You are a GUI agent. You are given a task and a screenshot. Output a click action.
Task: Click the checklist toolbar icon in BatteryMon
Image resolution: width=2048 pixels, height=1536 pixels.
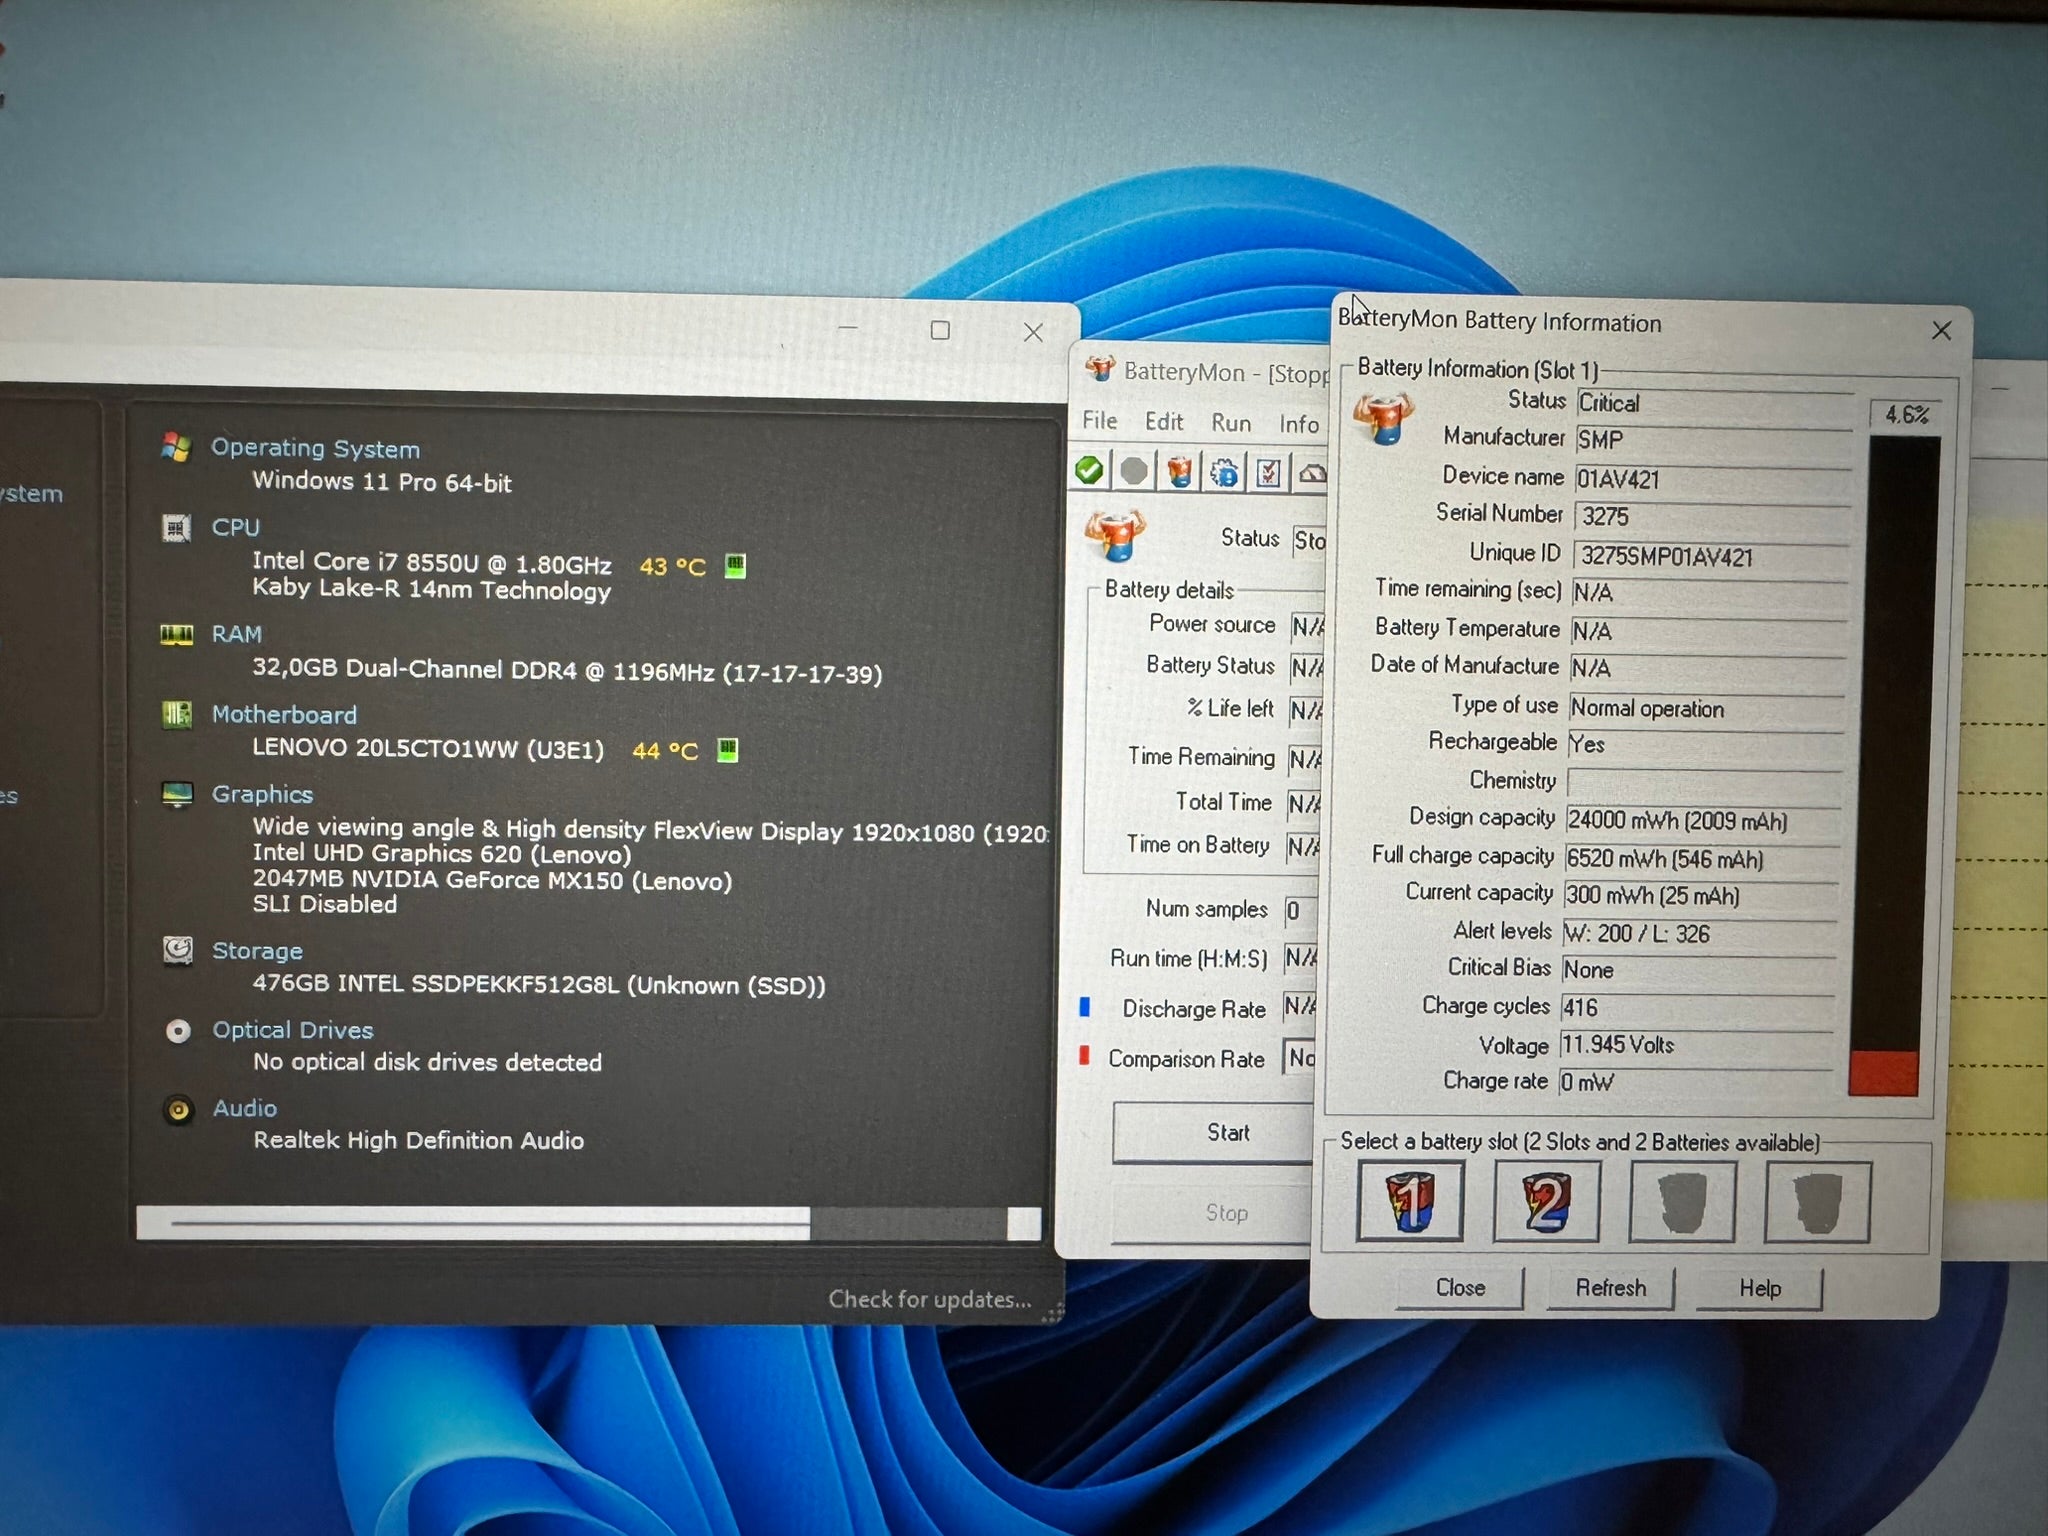pos(1269,473)
